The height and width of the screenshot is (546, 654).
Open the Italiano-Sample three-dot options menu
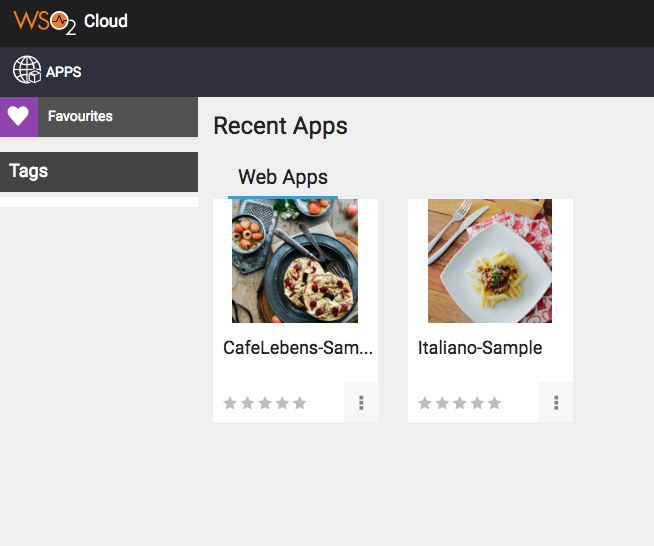[556, 403]
